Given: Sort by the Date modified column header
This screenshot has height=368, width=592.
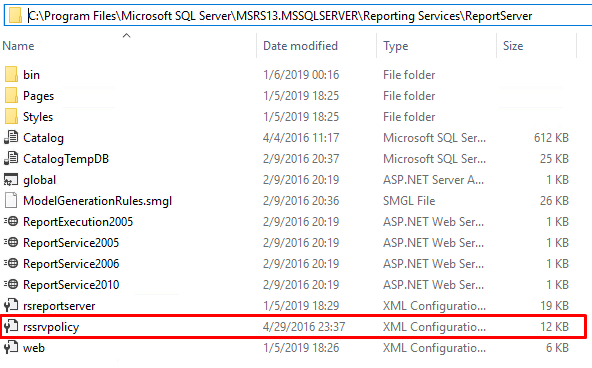Looking at the screenshot, I should [x=300, y=46].
